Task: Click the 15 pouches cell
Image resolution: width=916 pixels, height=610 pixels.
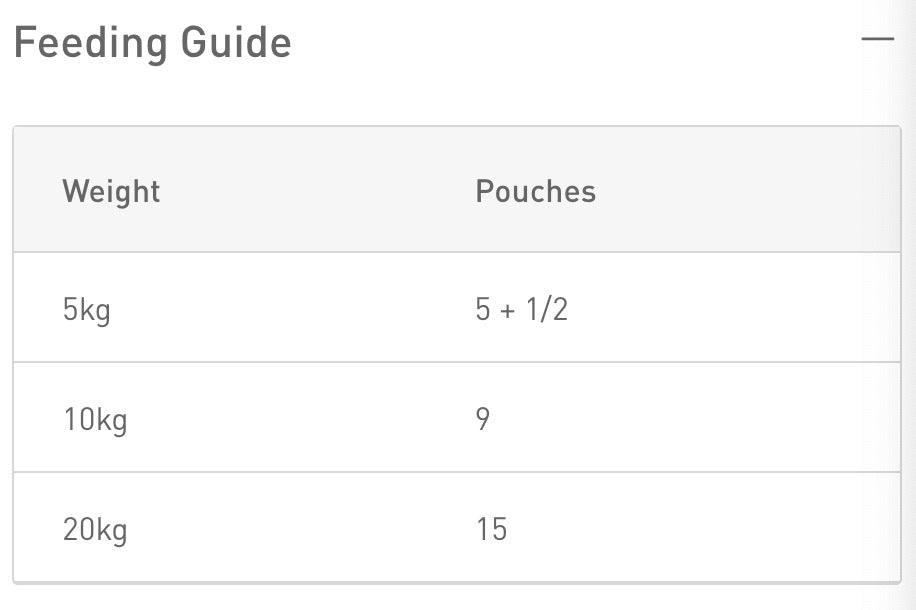Action: coord(491,529)
